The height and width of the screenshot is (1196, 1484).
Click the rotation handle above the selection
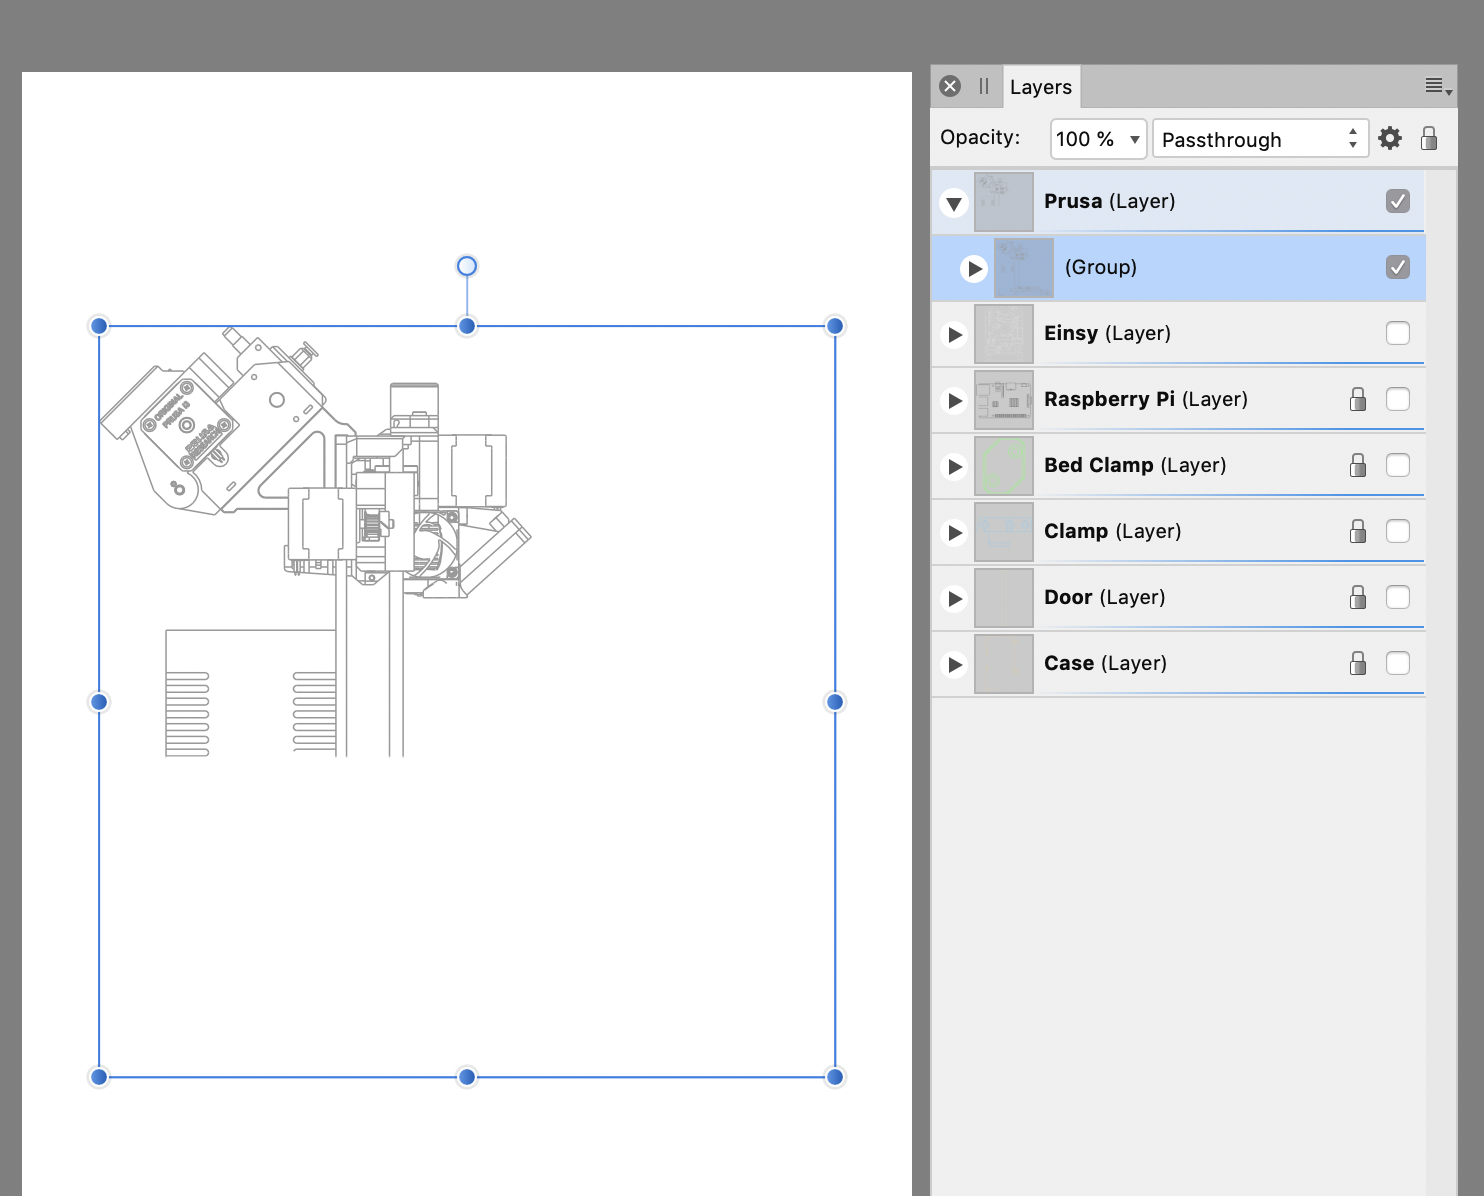tap(467, 266)
